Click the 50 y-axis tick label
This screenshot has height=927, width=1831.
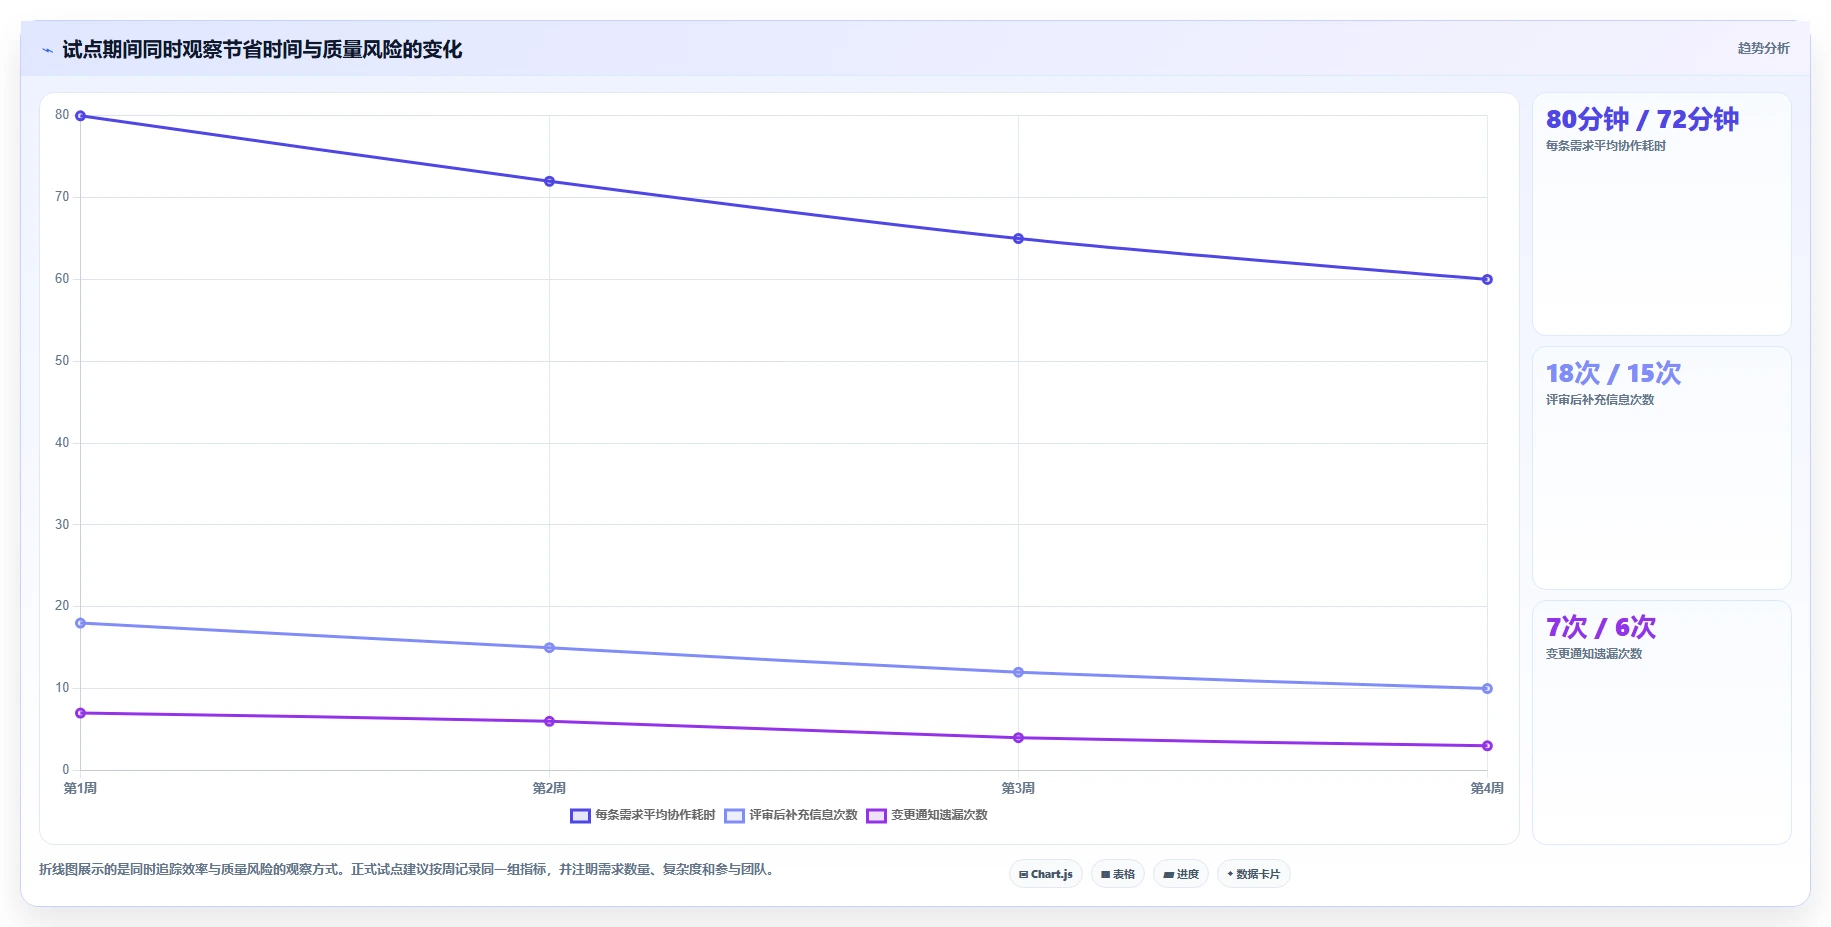pos(62,361)
